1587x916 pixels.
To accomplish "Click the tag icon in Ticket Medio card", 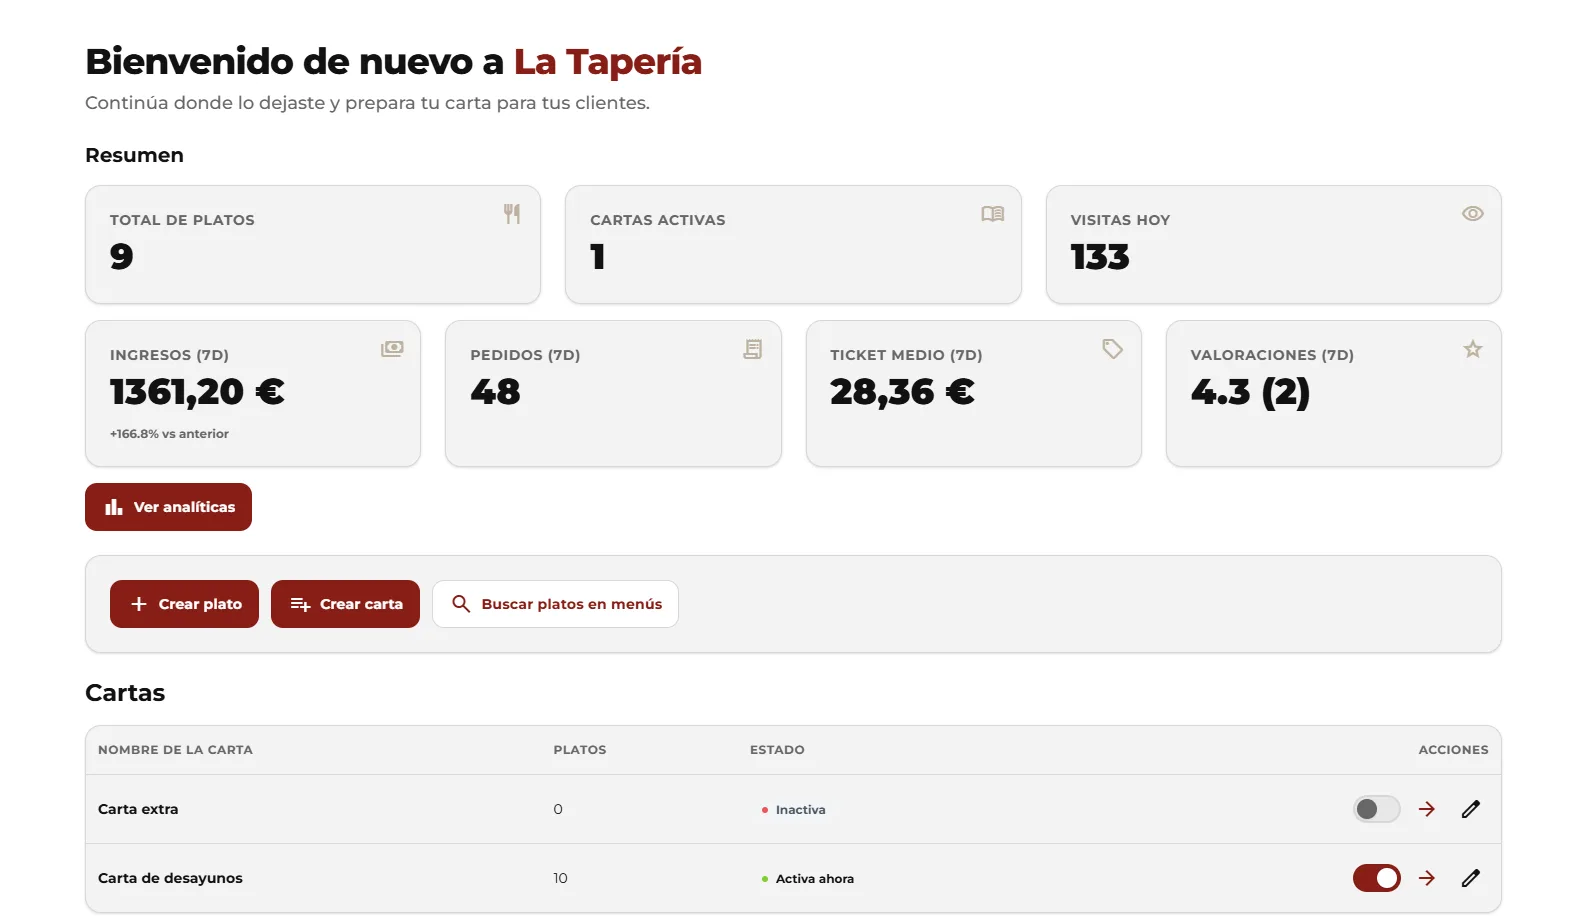I will 1112,349.
